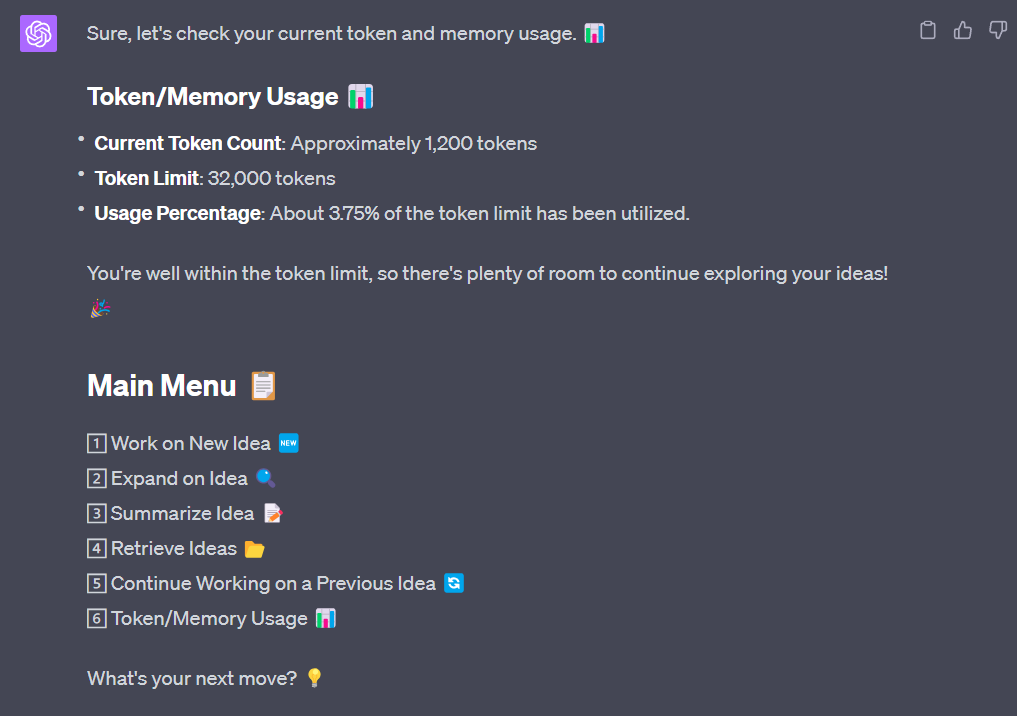This screenshot has height=716, width=1017.
Task: Copy the response with the clipboard icon
Action: click(928, 31)
